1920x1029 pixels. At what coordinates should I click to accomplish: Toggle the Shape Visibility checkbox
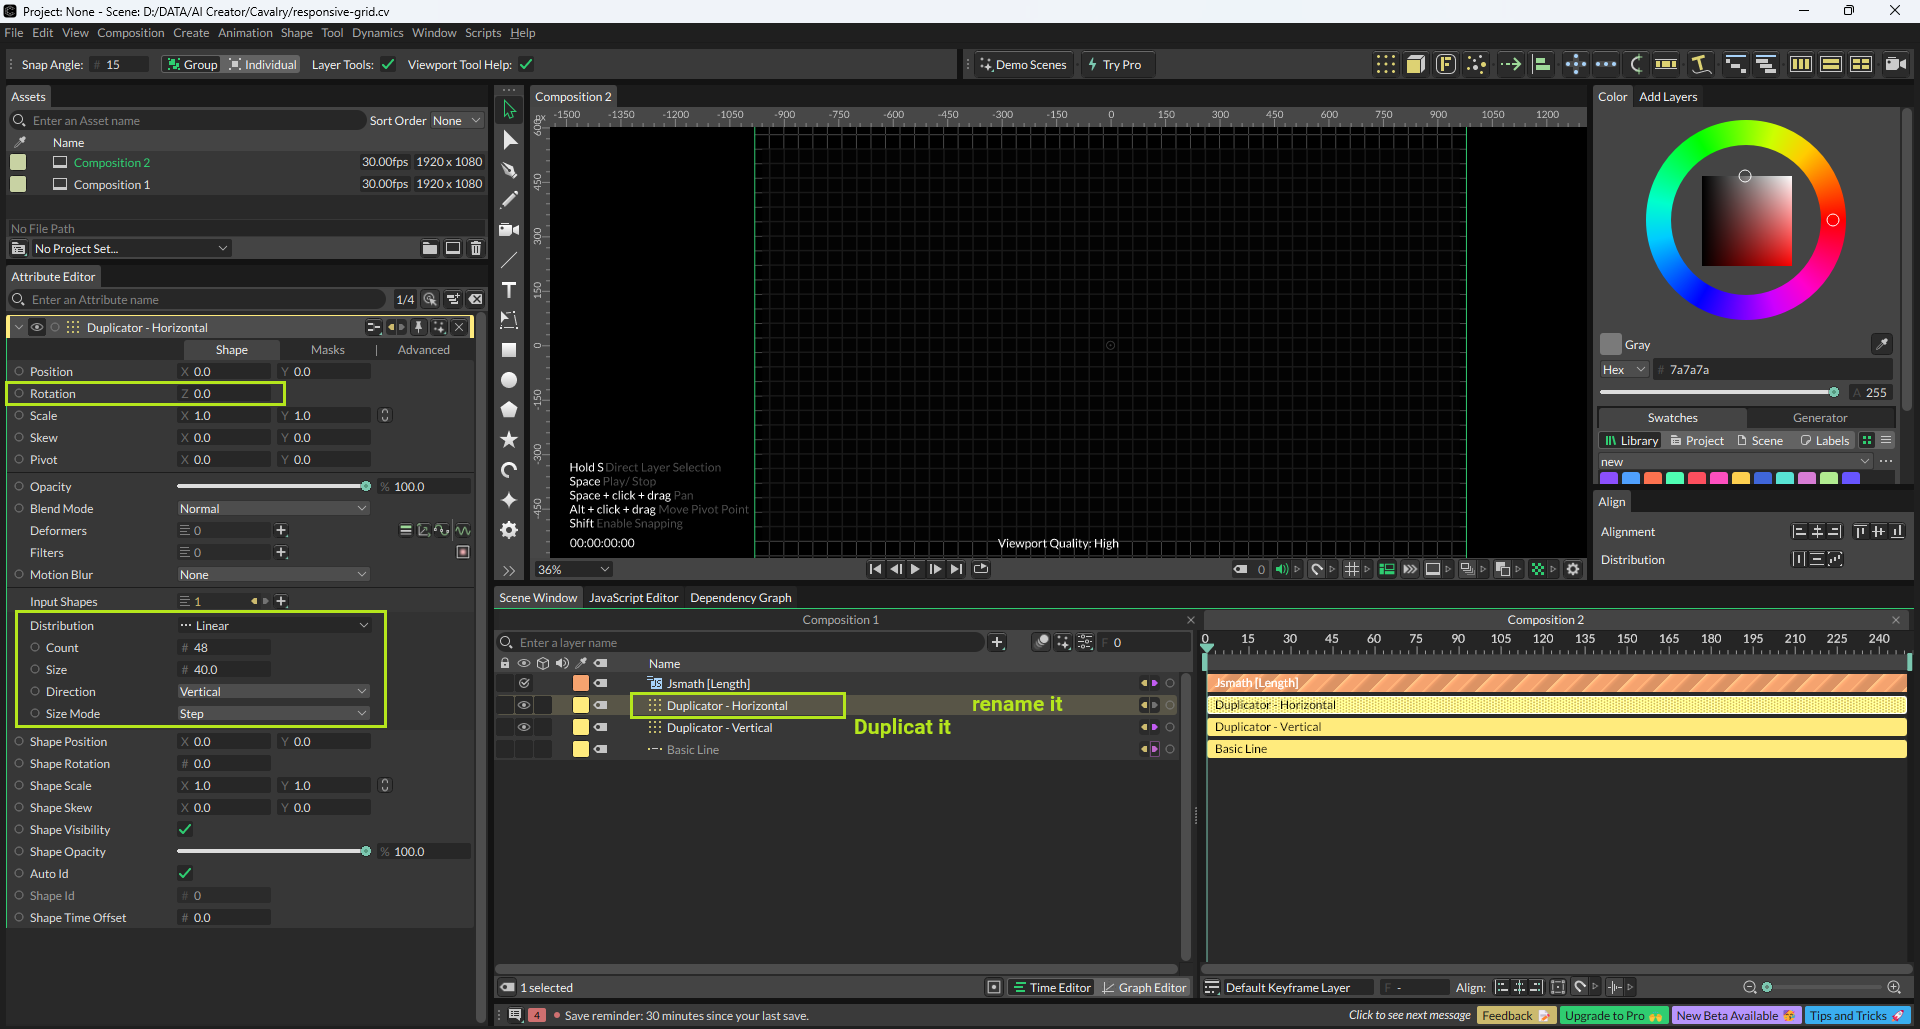(185, 829)
